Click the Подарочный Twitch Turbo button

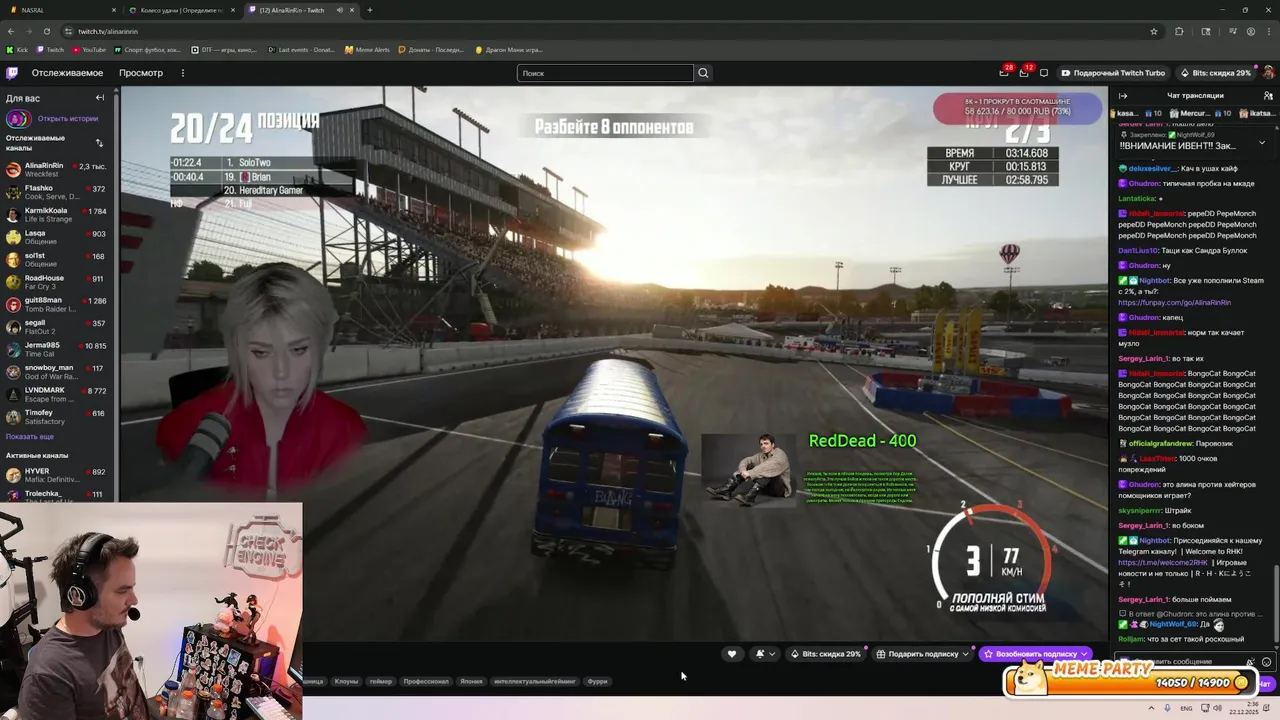(x=1113, y=73)
